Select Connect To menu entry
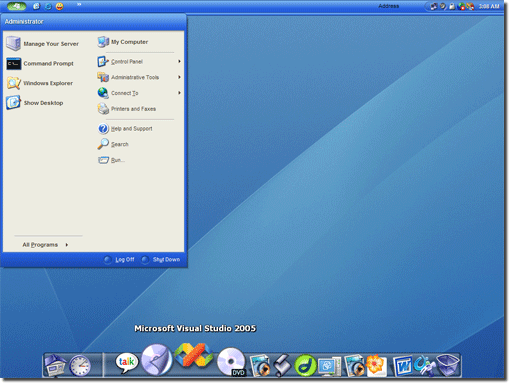The height and width of the screenshot is (384, 510). coord(118,93)
